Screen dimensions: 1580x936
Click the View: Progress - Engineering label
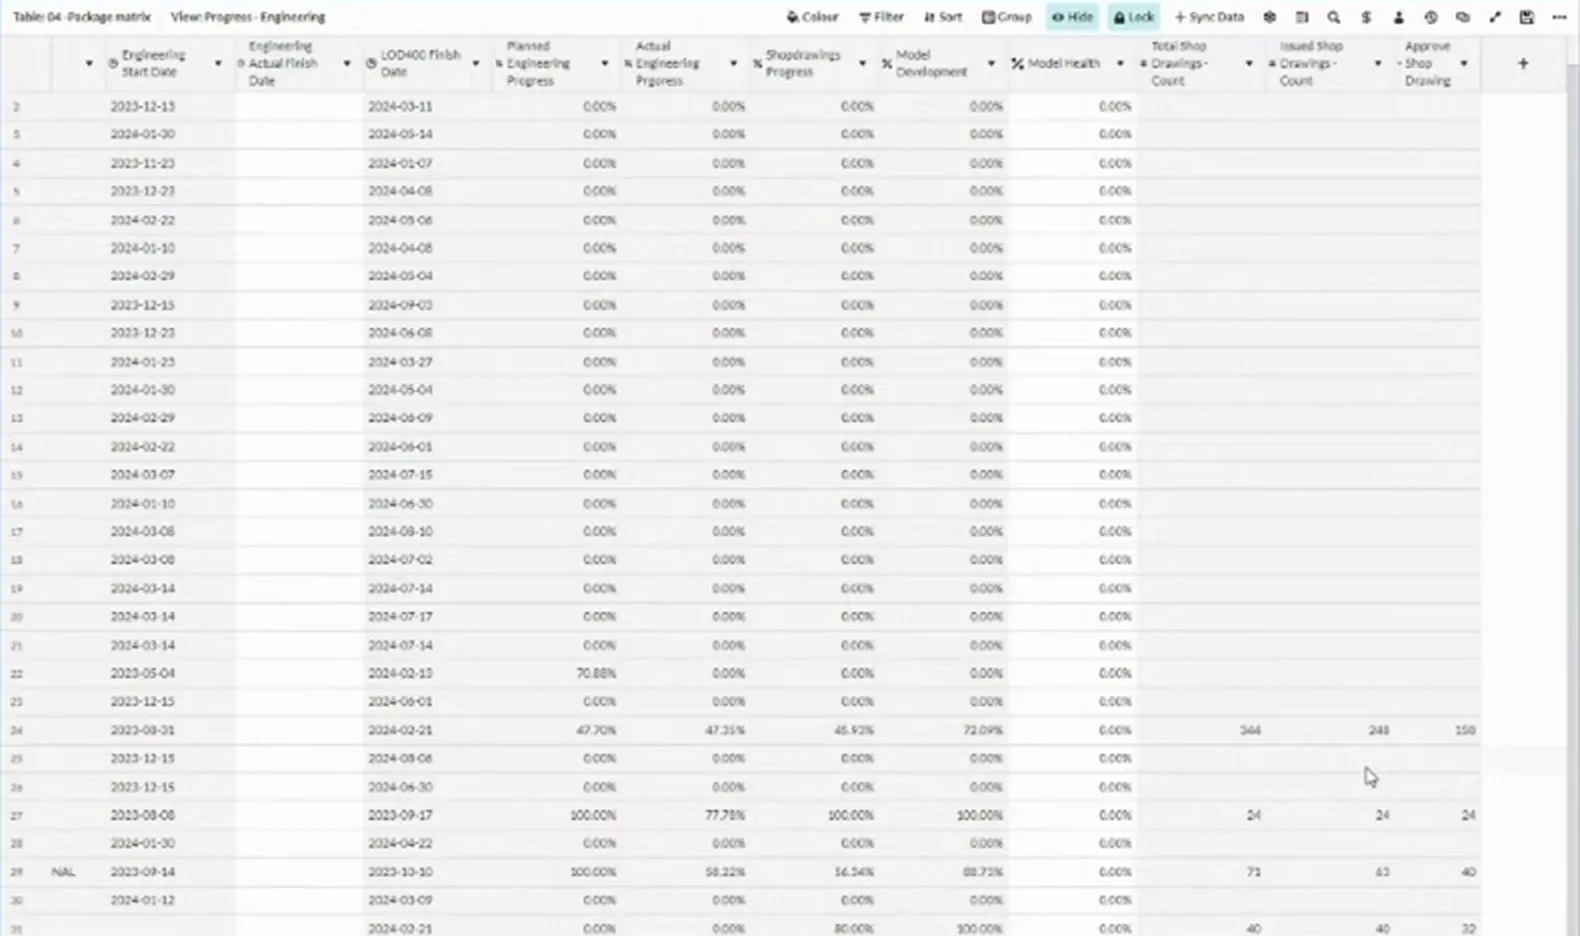(x=248, y=17)
